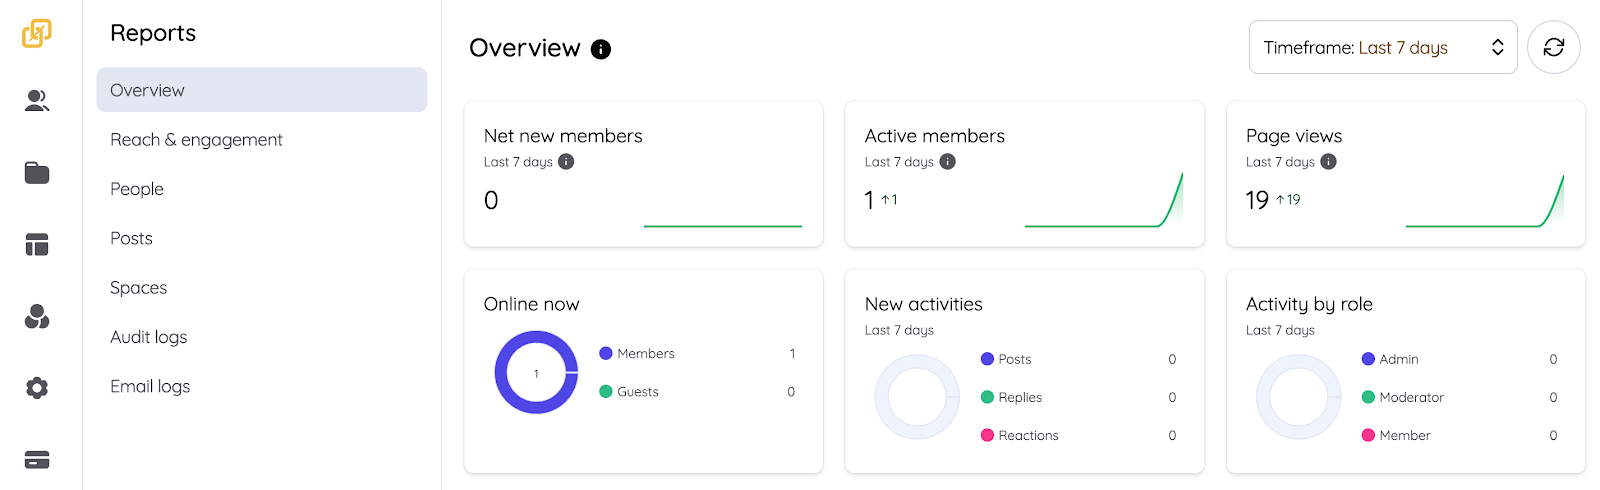Click the Page views value 19

1257,200
